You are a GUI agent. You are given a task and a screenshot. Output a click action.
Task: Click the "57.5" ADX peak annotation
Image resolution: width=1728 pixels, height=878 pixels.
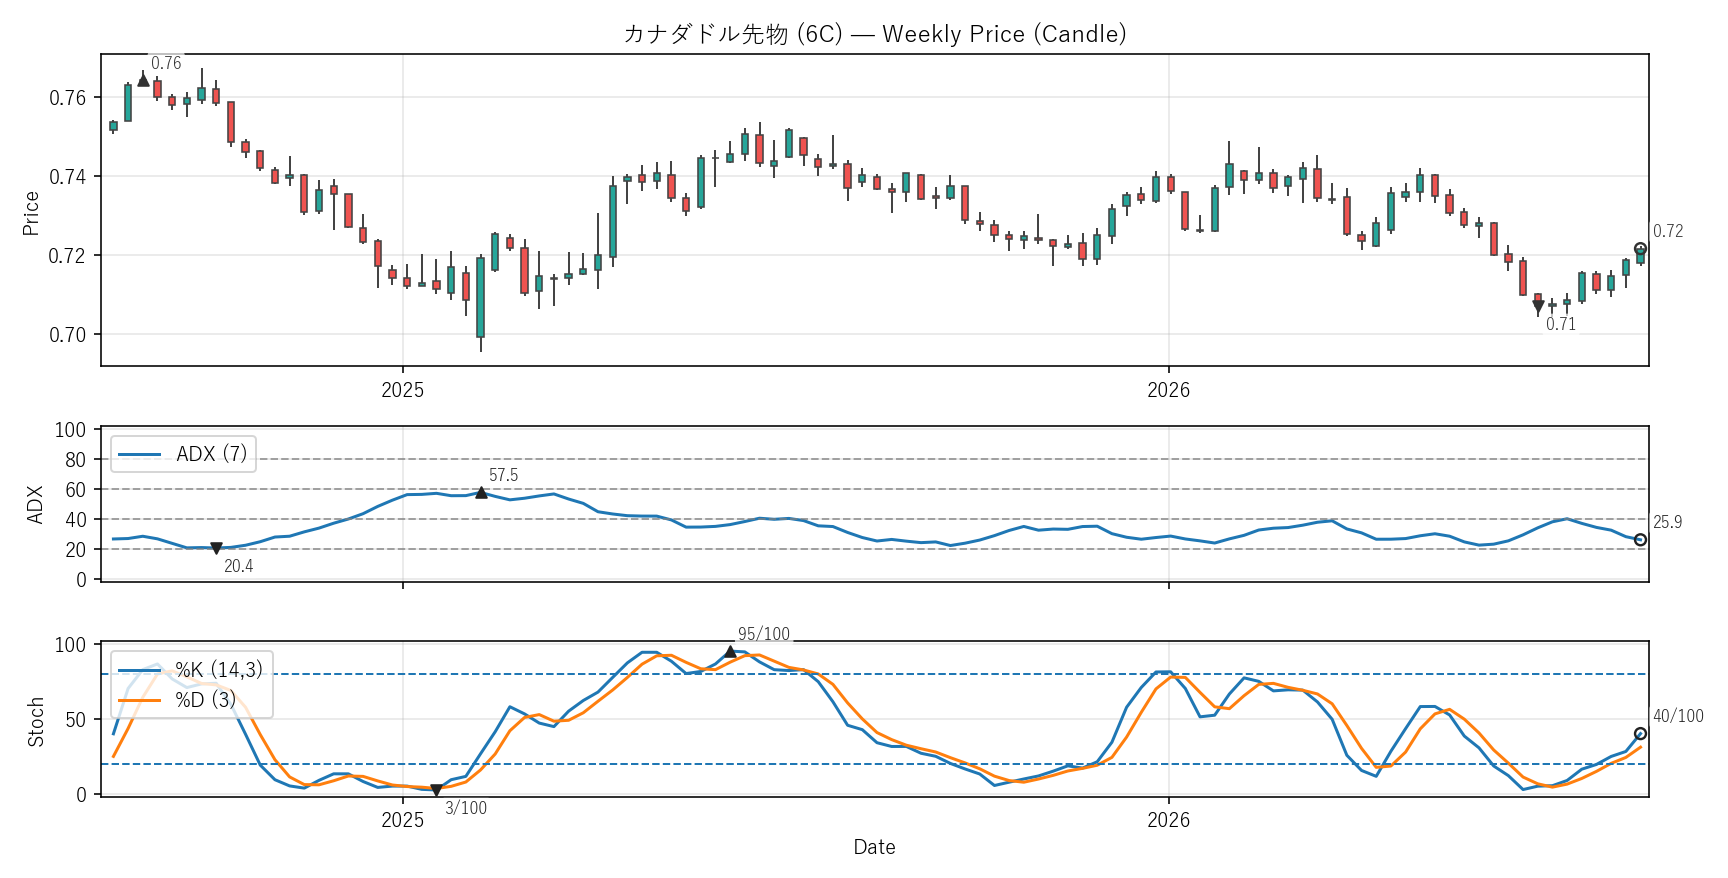tap(504, 475)
